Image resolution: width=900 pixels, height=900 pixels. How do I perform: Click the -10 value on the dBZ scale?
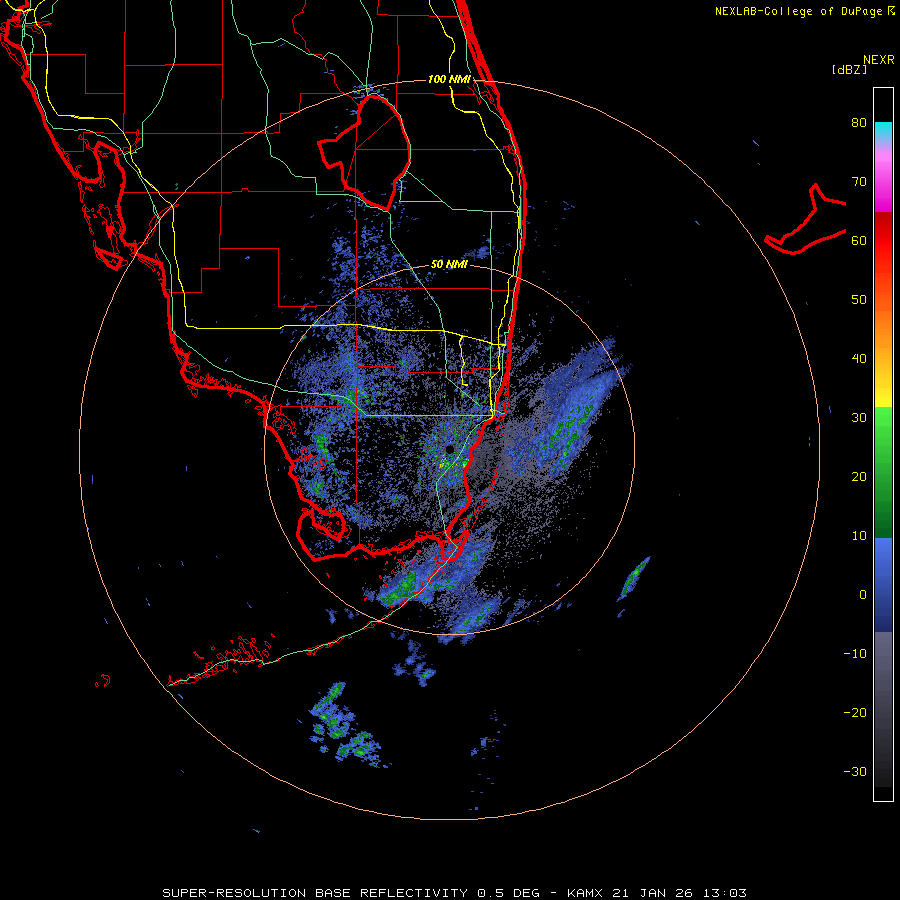855,654
